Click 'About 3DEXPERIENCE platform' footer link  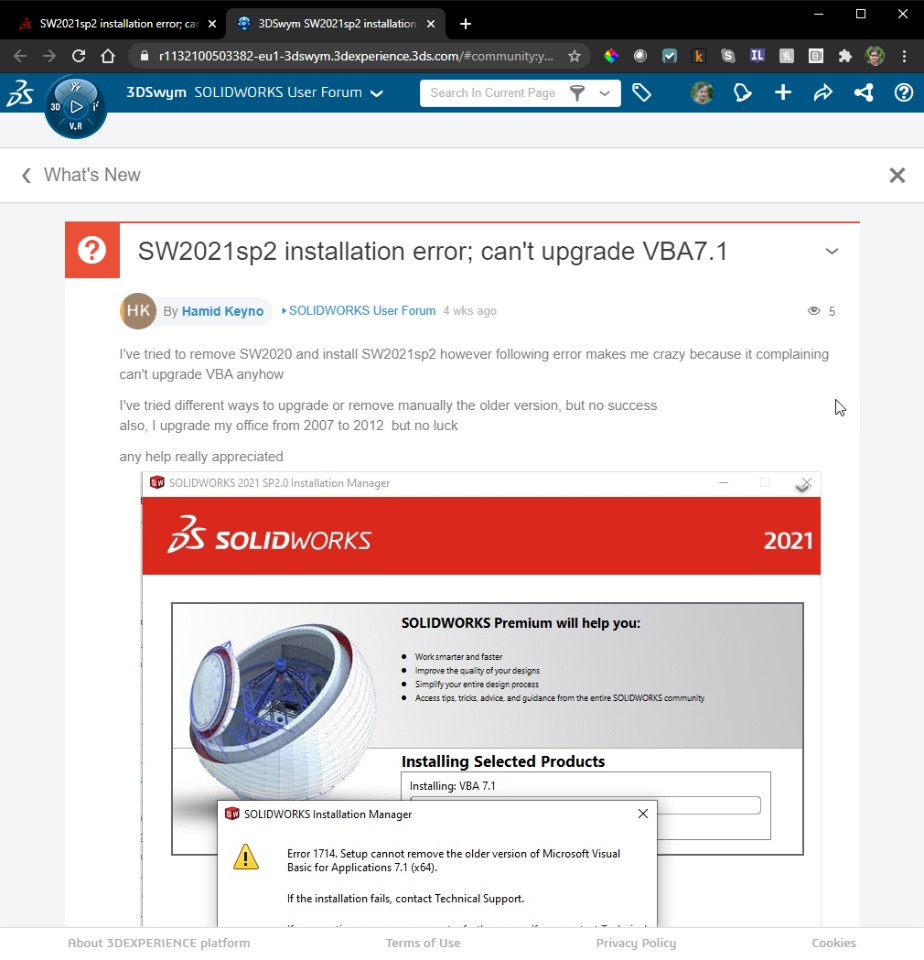159,943
